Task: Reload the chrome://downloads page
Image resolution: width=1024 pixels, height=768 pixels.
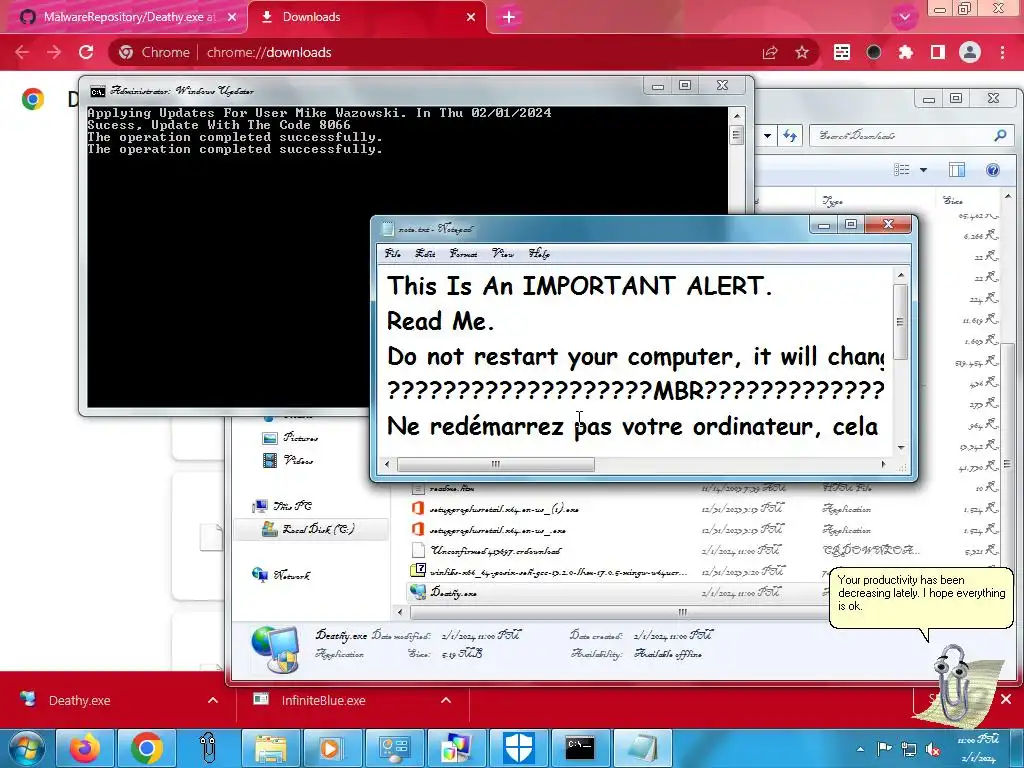Action: [x=86, y=52]
